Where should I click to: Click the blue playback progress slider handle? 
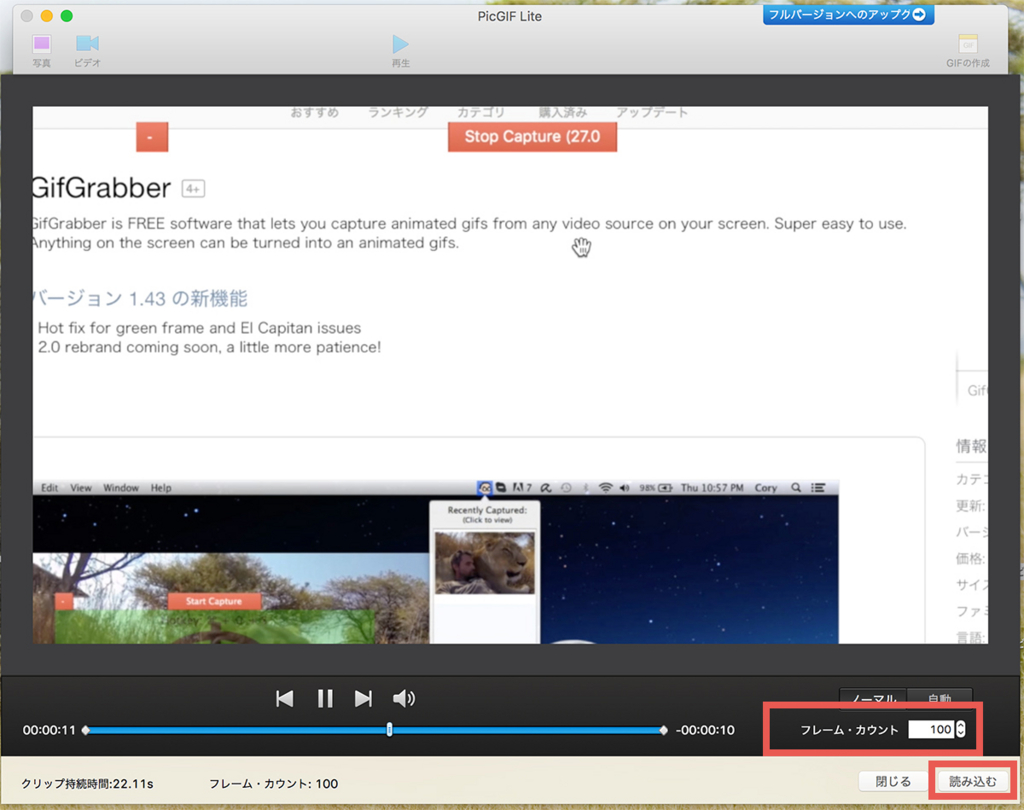pos(389,730)
